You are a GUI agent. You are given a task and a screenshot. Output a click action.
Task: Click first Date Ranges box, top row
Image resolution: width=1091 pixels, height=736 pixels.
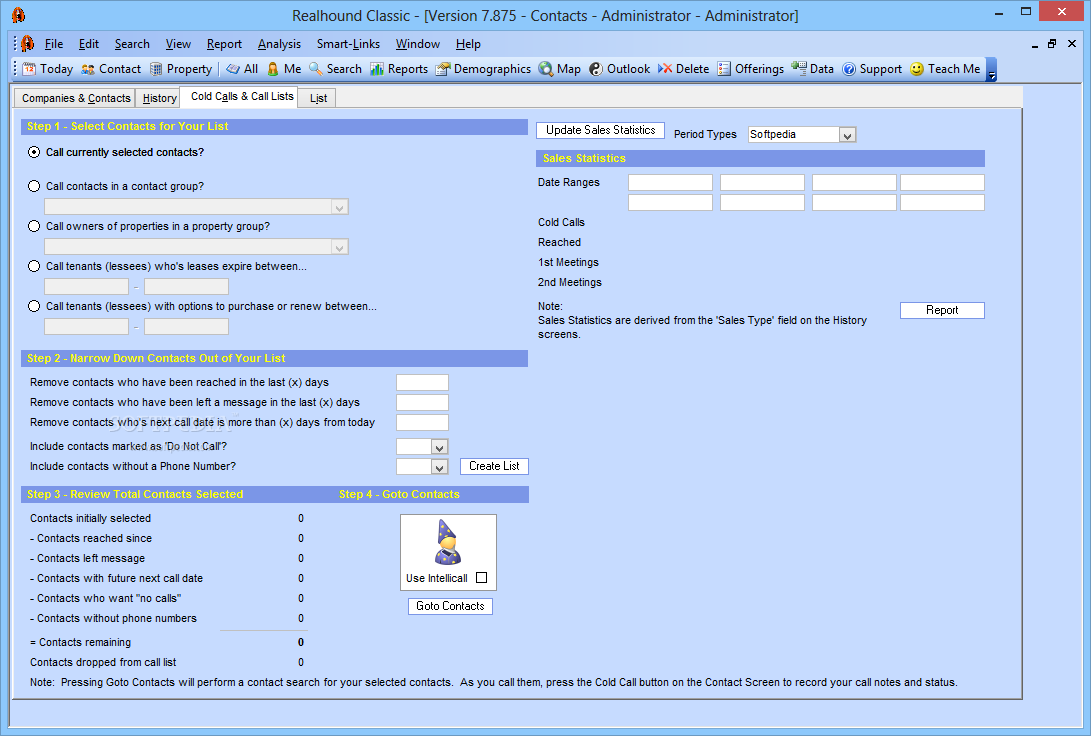pos(671,183)
